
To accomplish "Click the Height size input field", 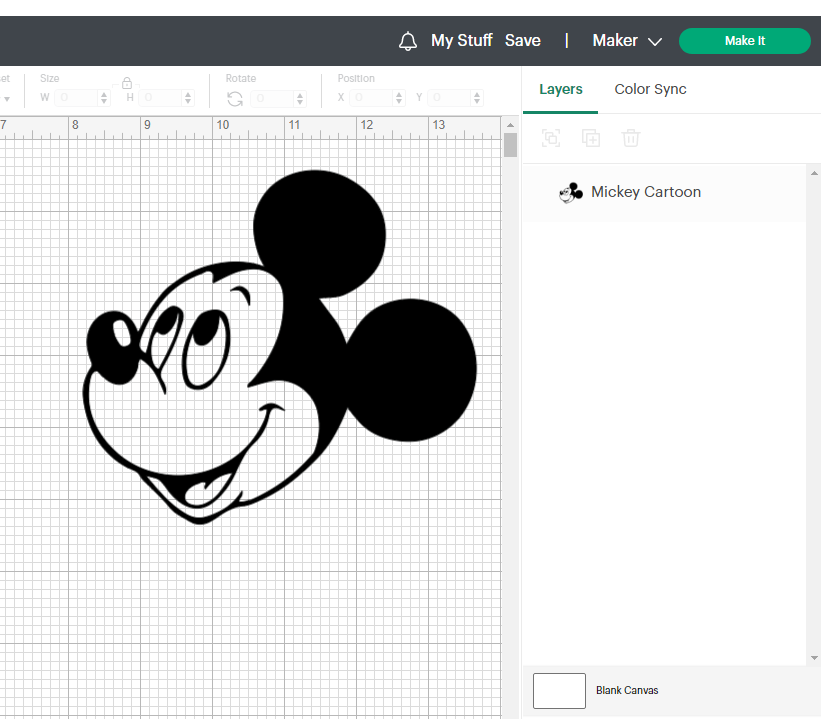I will pos(160,97).
